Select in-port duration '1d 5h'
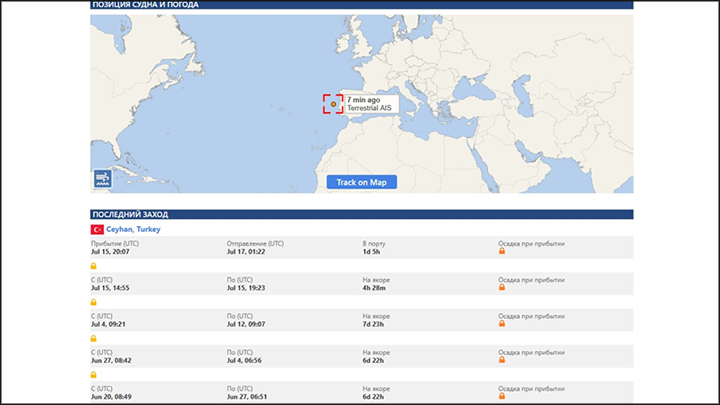The width and height of the screenshot is (720, 405). pos(371,252)
